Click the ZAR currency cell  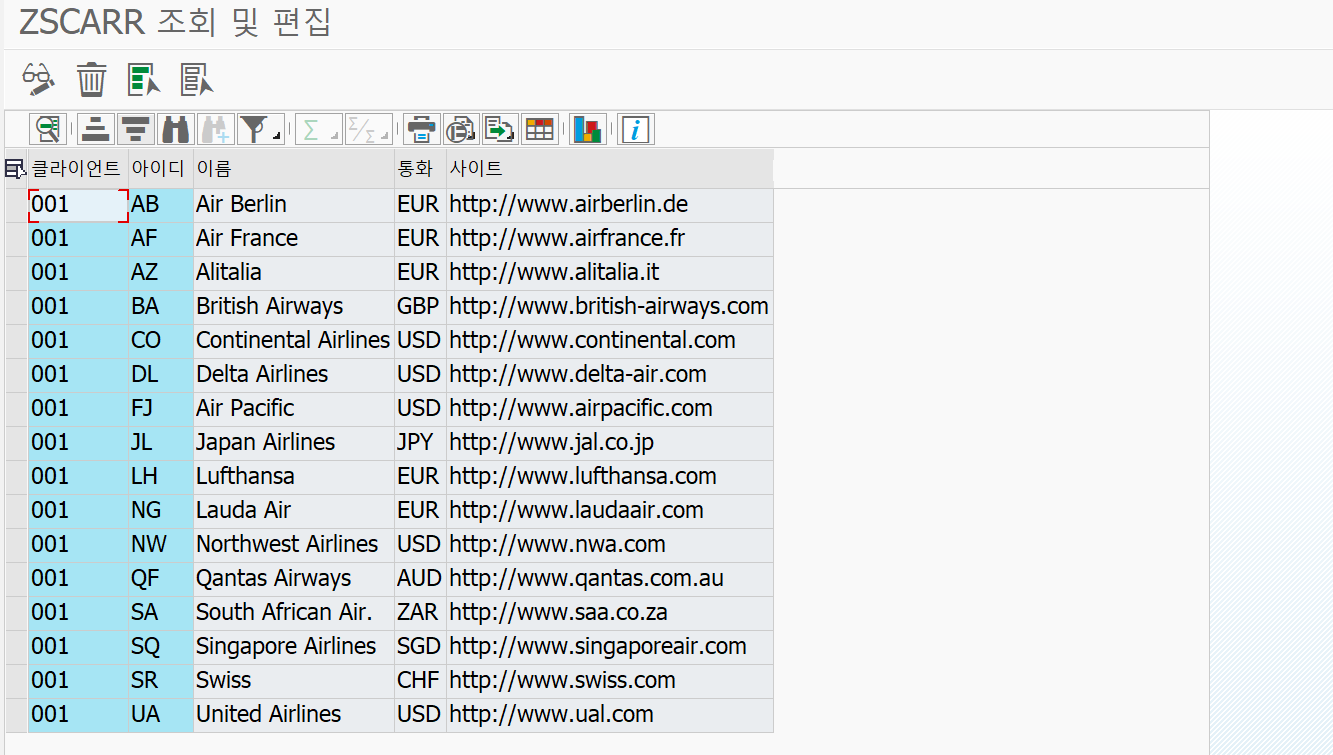coord(420,613)
